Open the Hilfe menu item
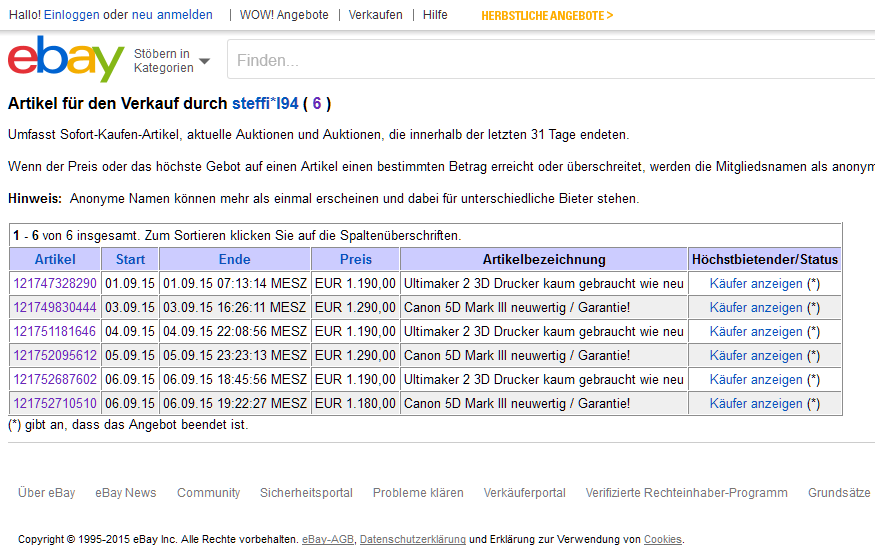 [435, 15]
